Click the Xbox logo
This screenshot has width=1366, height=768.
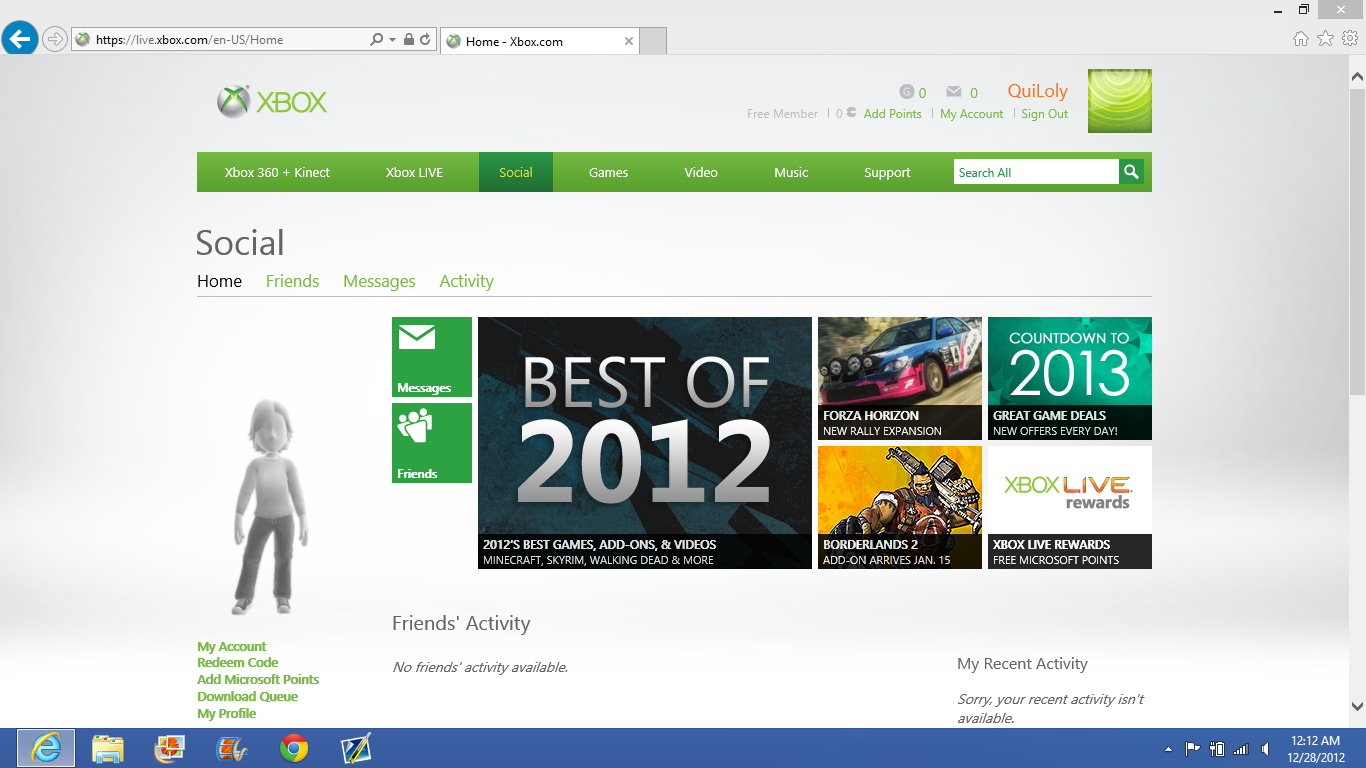click(272, 102)
